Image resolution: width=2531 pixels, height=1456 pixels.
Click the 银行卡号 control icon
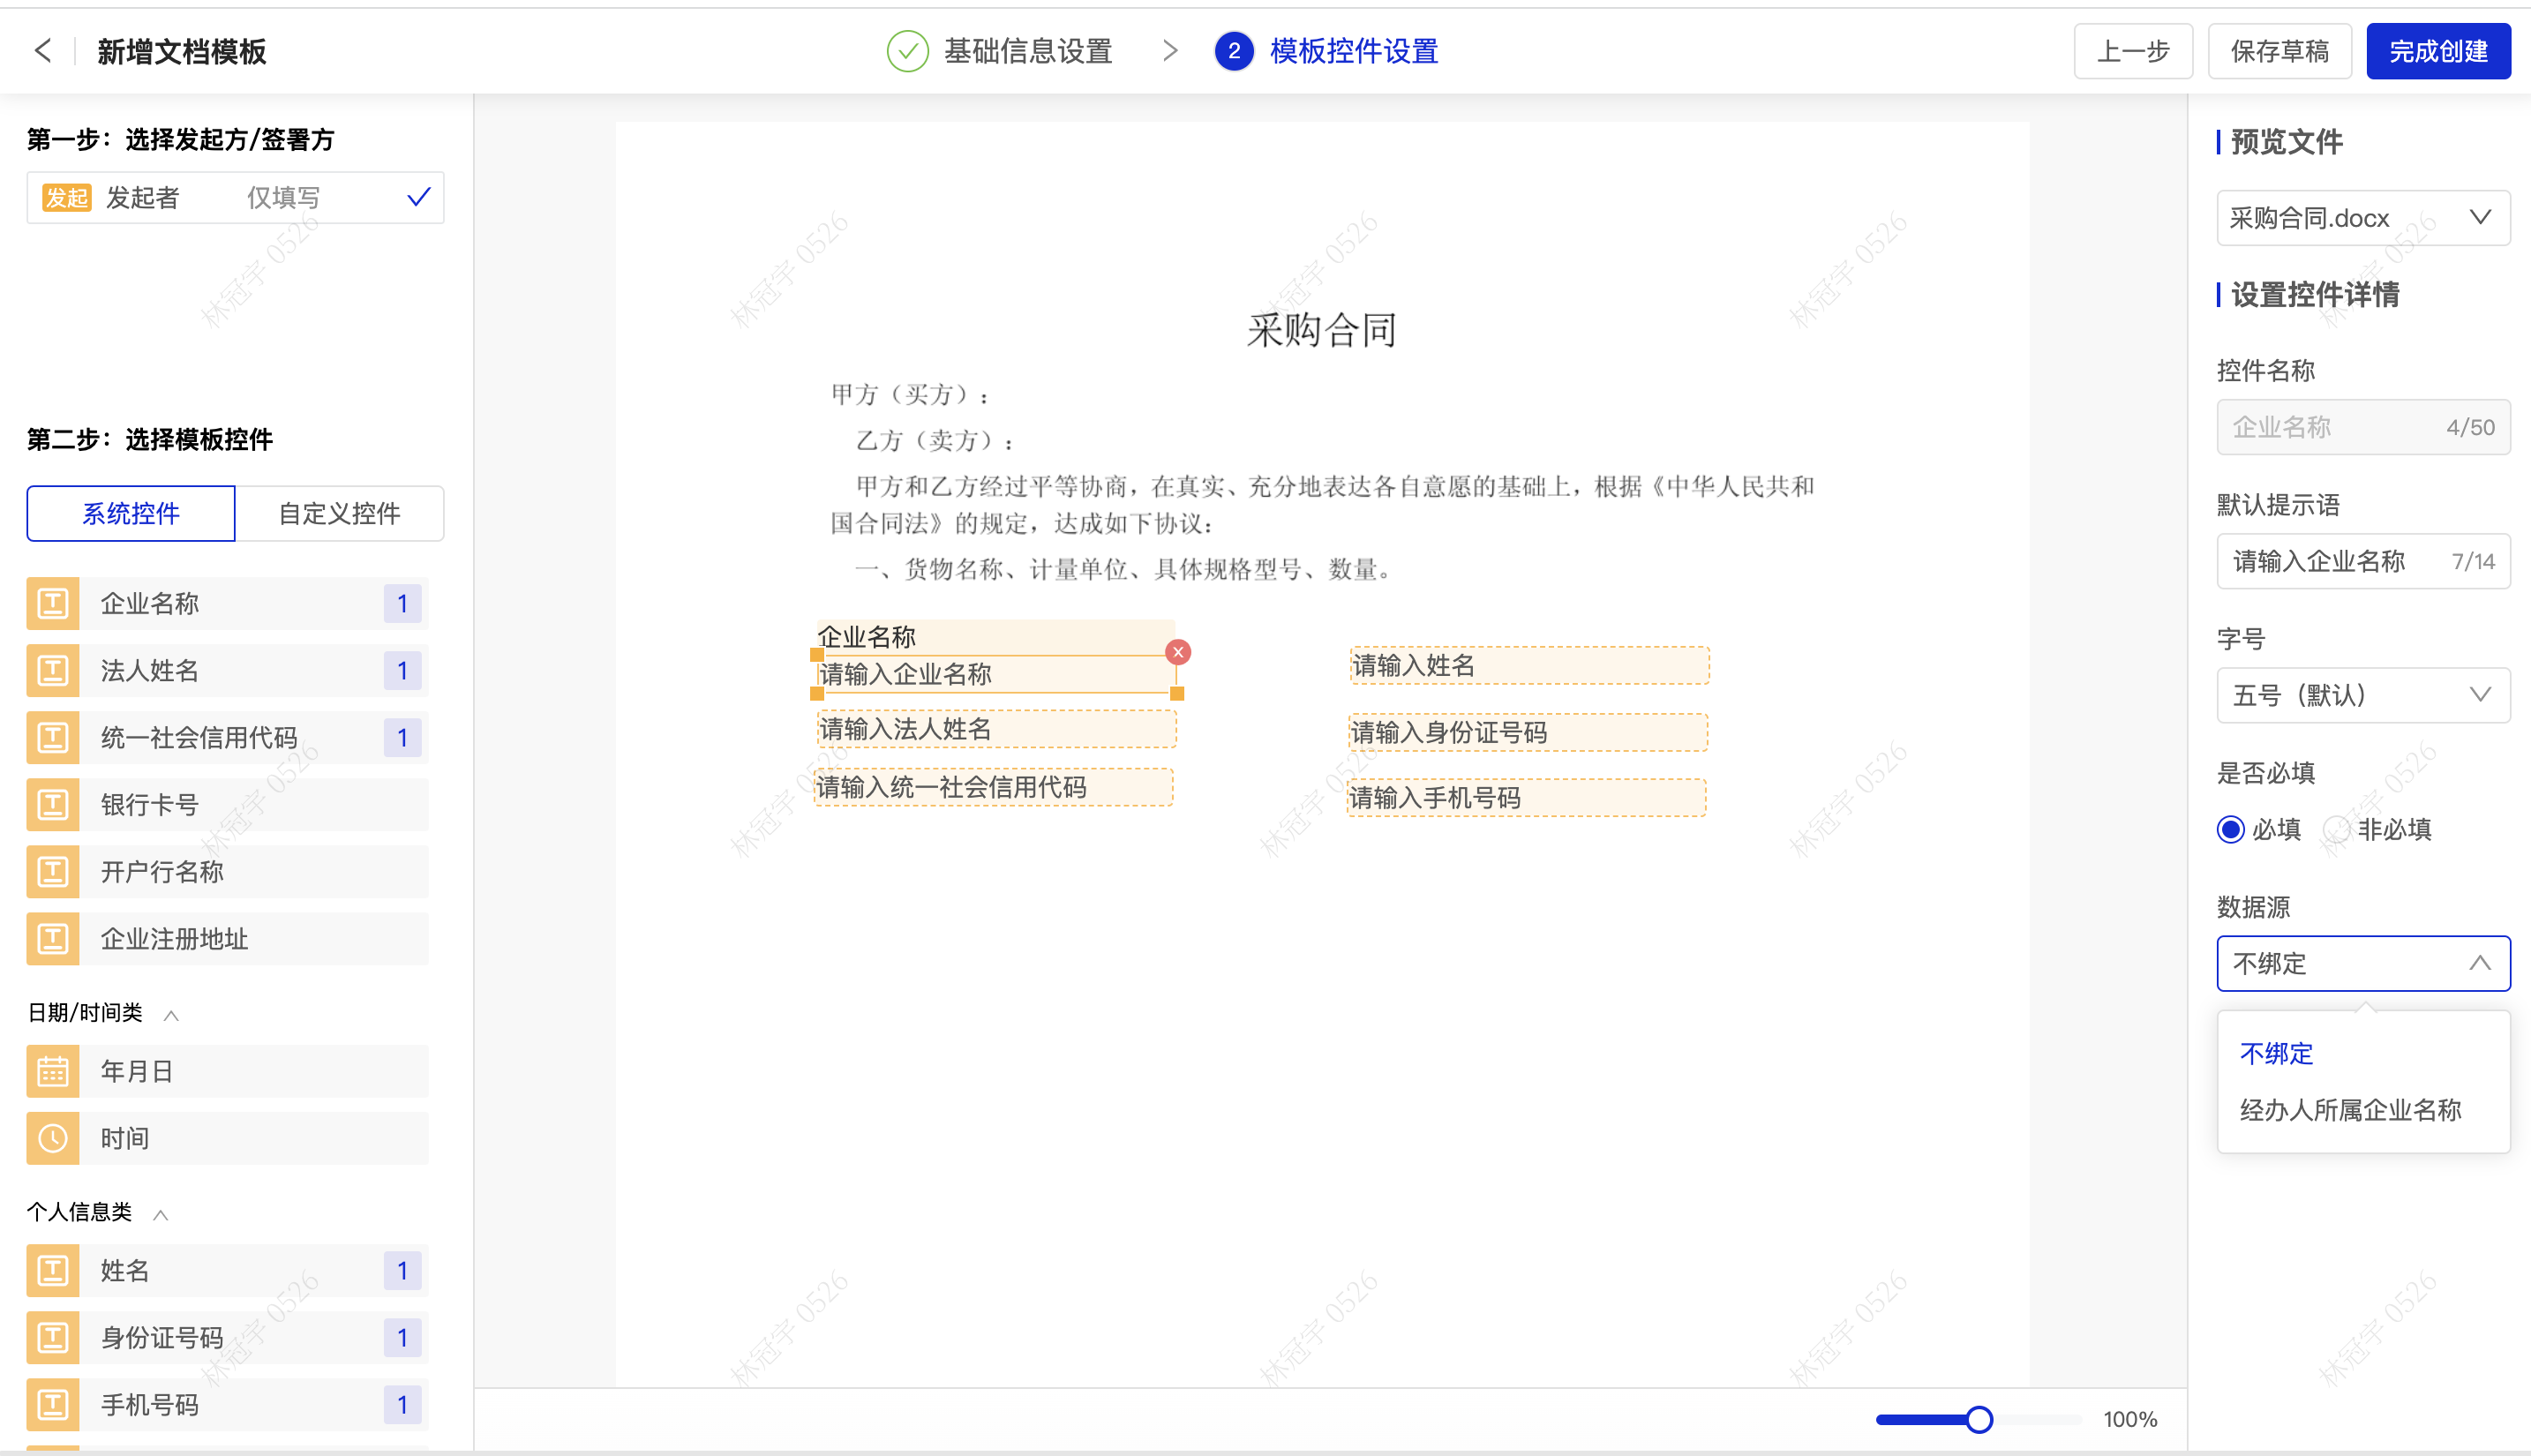pos(53,805)
